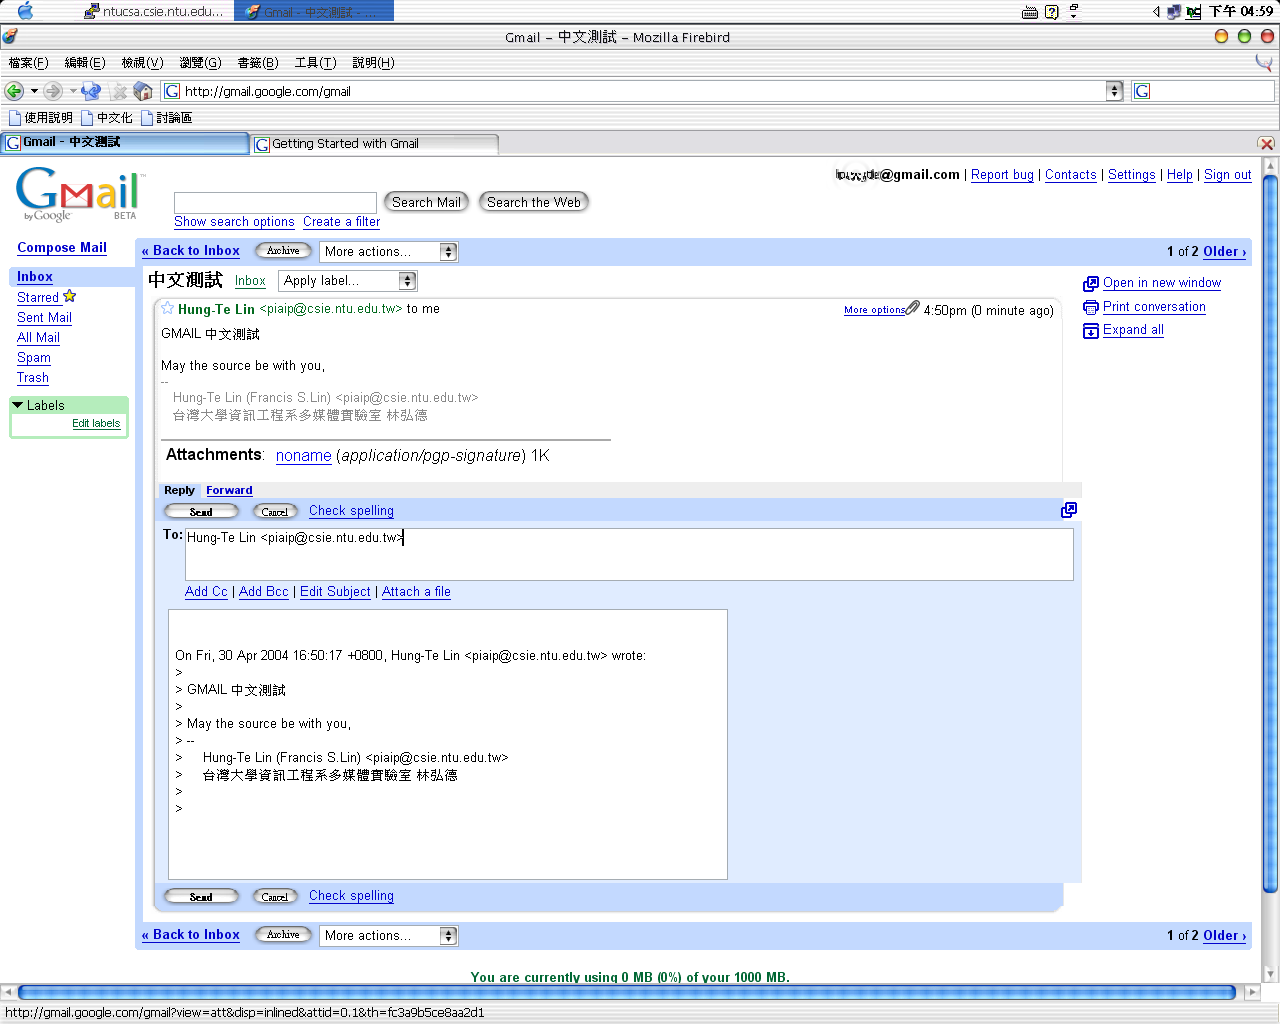The height and width of the screenshot is (1024, 1280).
Task: Click the network computers tray icon
Action: (1174, 12)
